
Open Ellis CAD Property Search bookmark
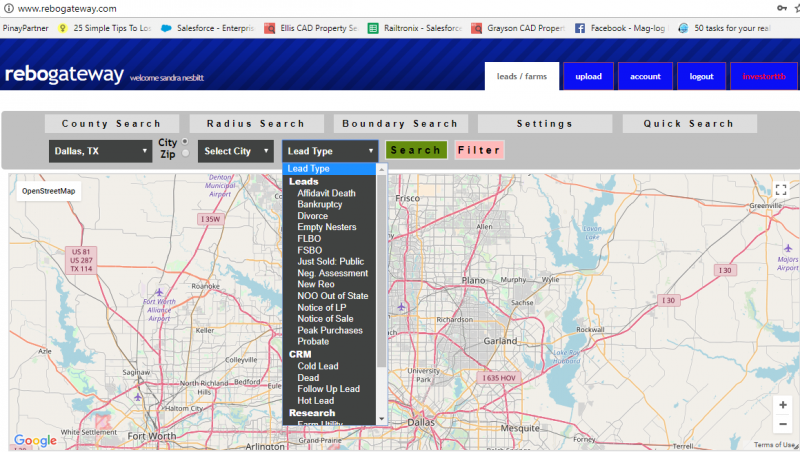pos(311,28)
